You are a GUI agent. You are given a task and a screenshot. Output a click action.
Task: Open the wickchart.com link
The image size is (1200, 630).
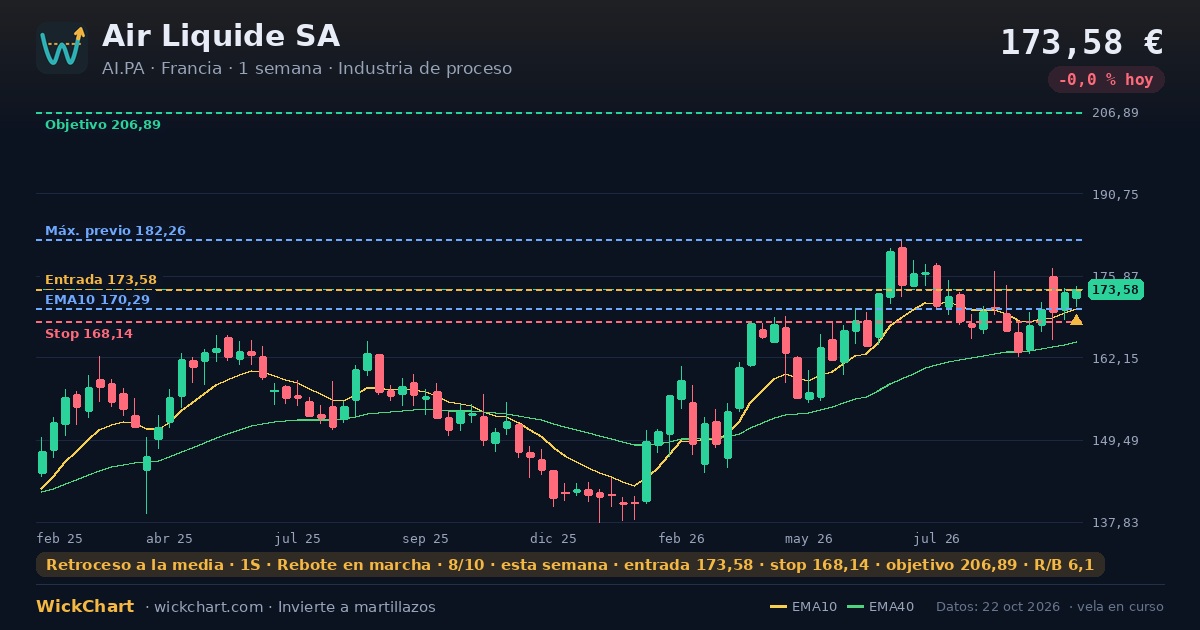point(210,607)
